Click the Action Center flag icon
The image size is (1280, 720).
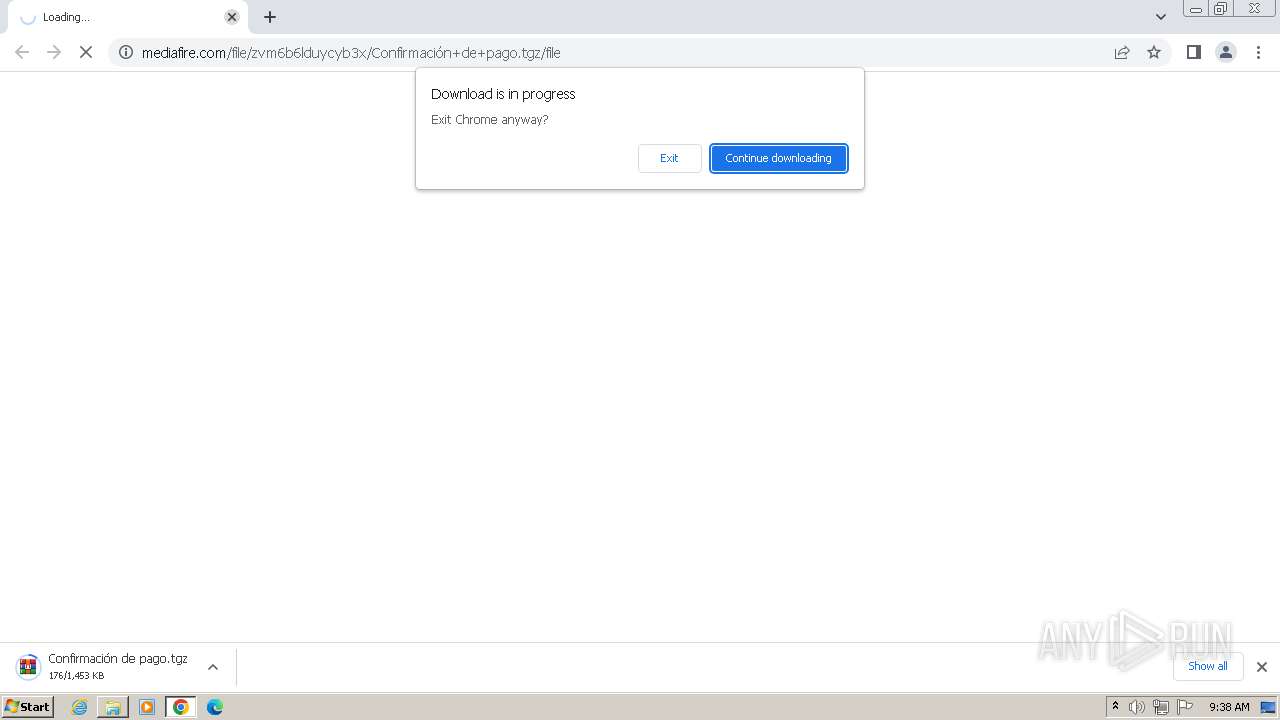[1185, 707]
